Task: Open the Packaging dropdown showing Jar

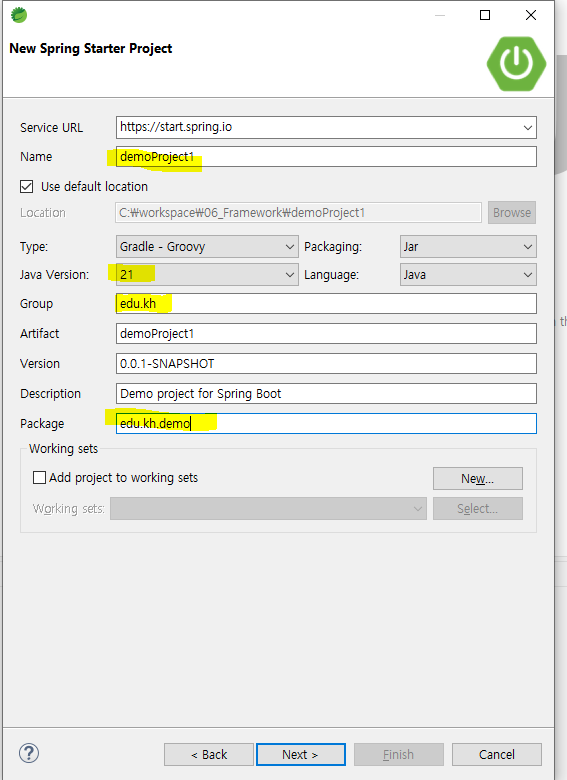Action: [468, 247]
